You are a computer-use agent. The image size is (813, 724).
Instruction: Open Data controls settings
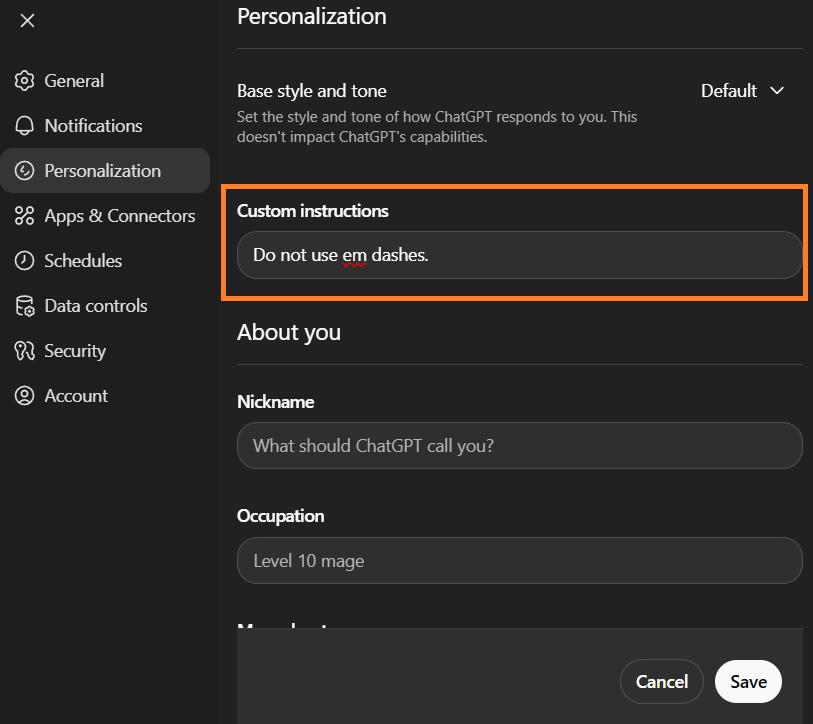105,306
